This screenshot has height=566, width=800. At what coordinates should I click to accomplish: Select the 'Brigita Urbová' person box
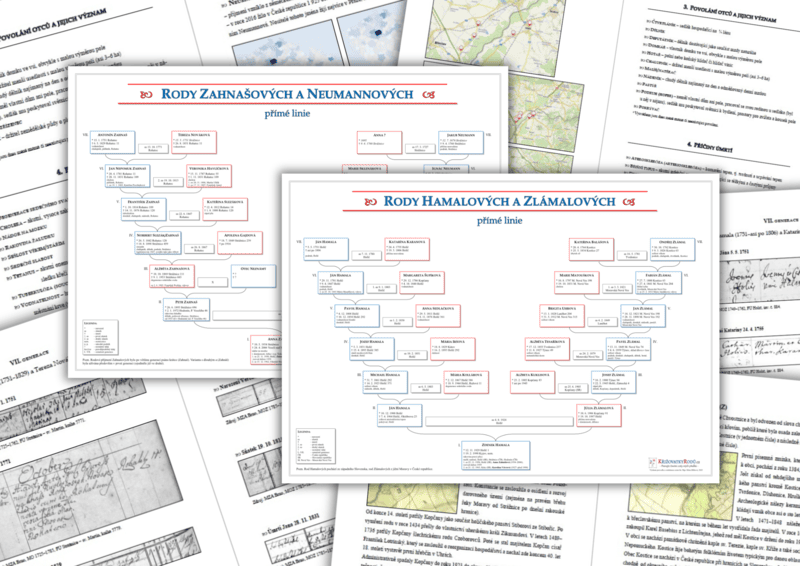pos(562,316)
